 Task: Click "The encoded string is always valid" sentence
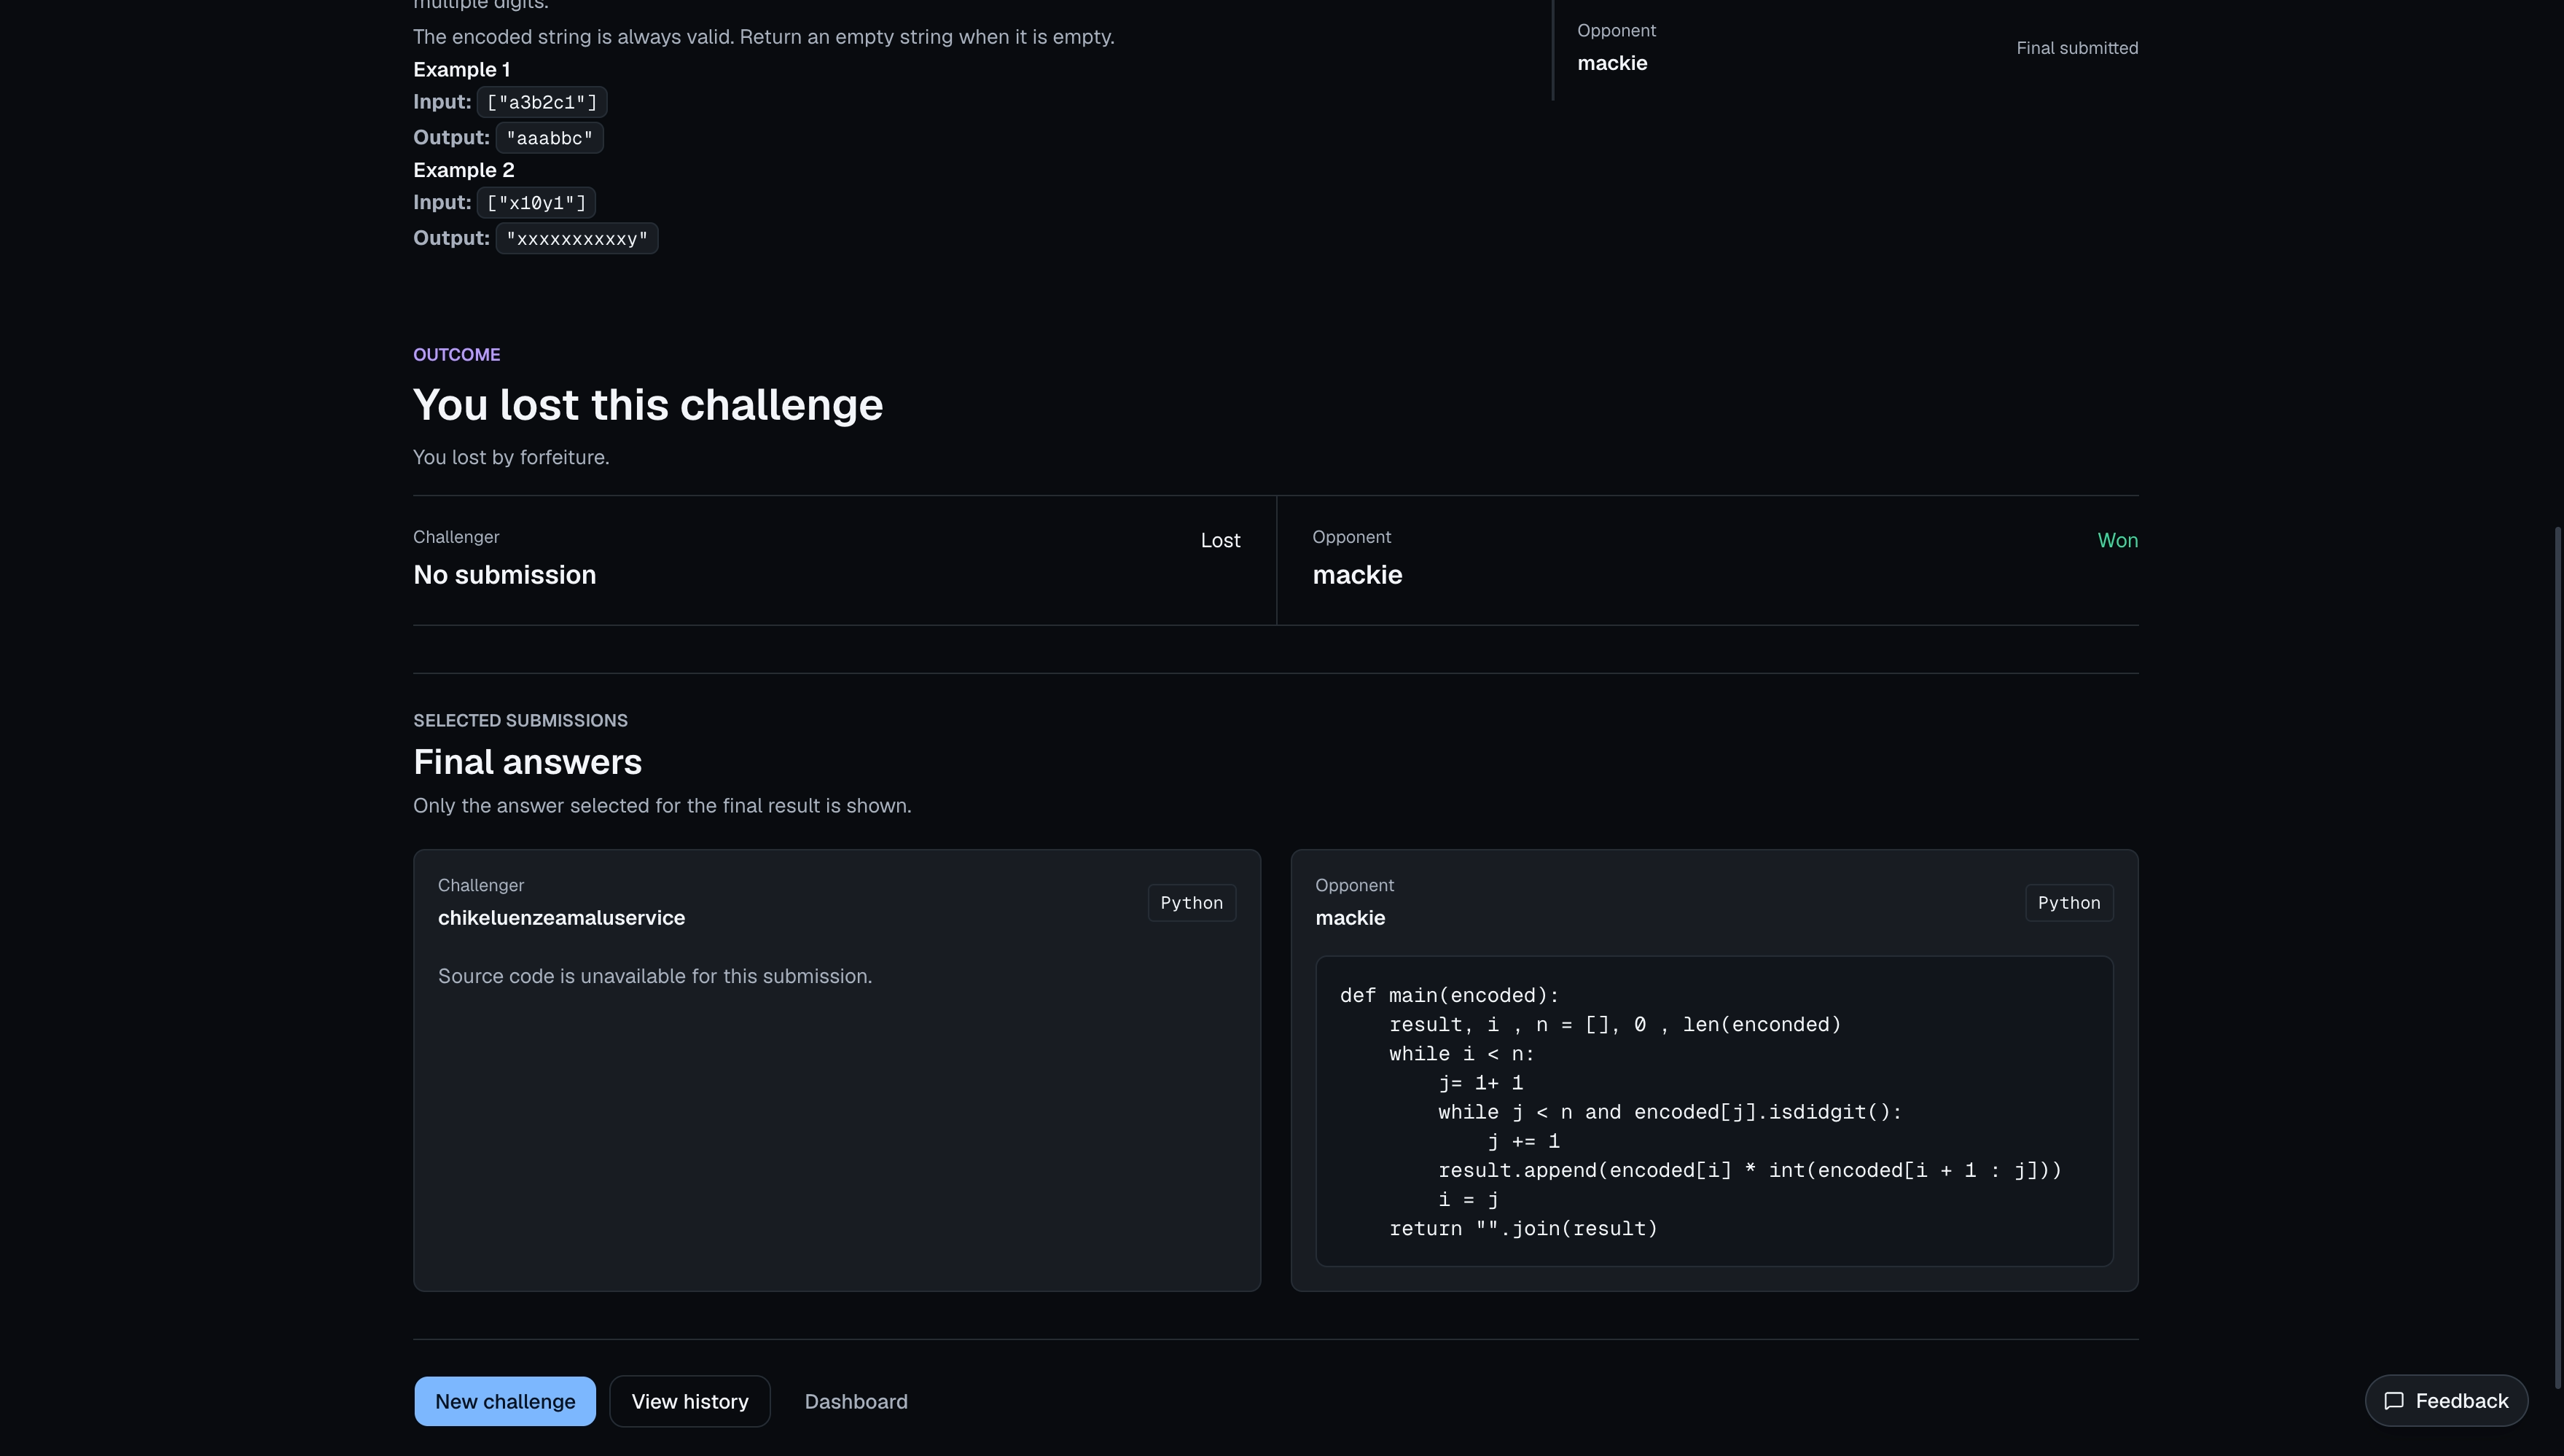point(763,37)
